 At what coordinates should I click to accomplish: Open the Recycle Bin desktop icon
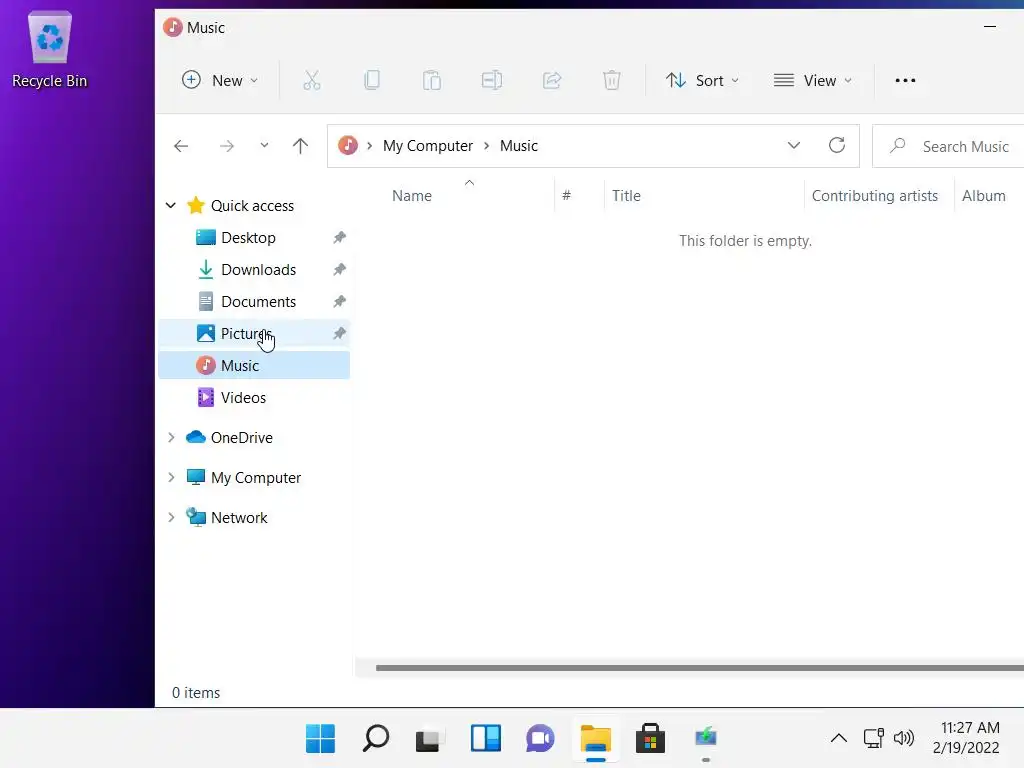pos(50,50)
